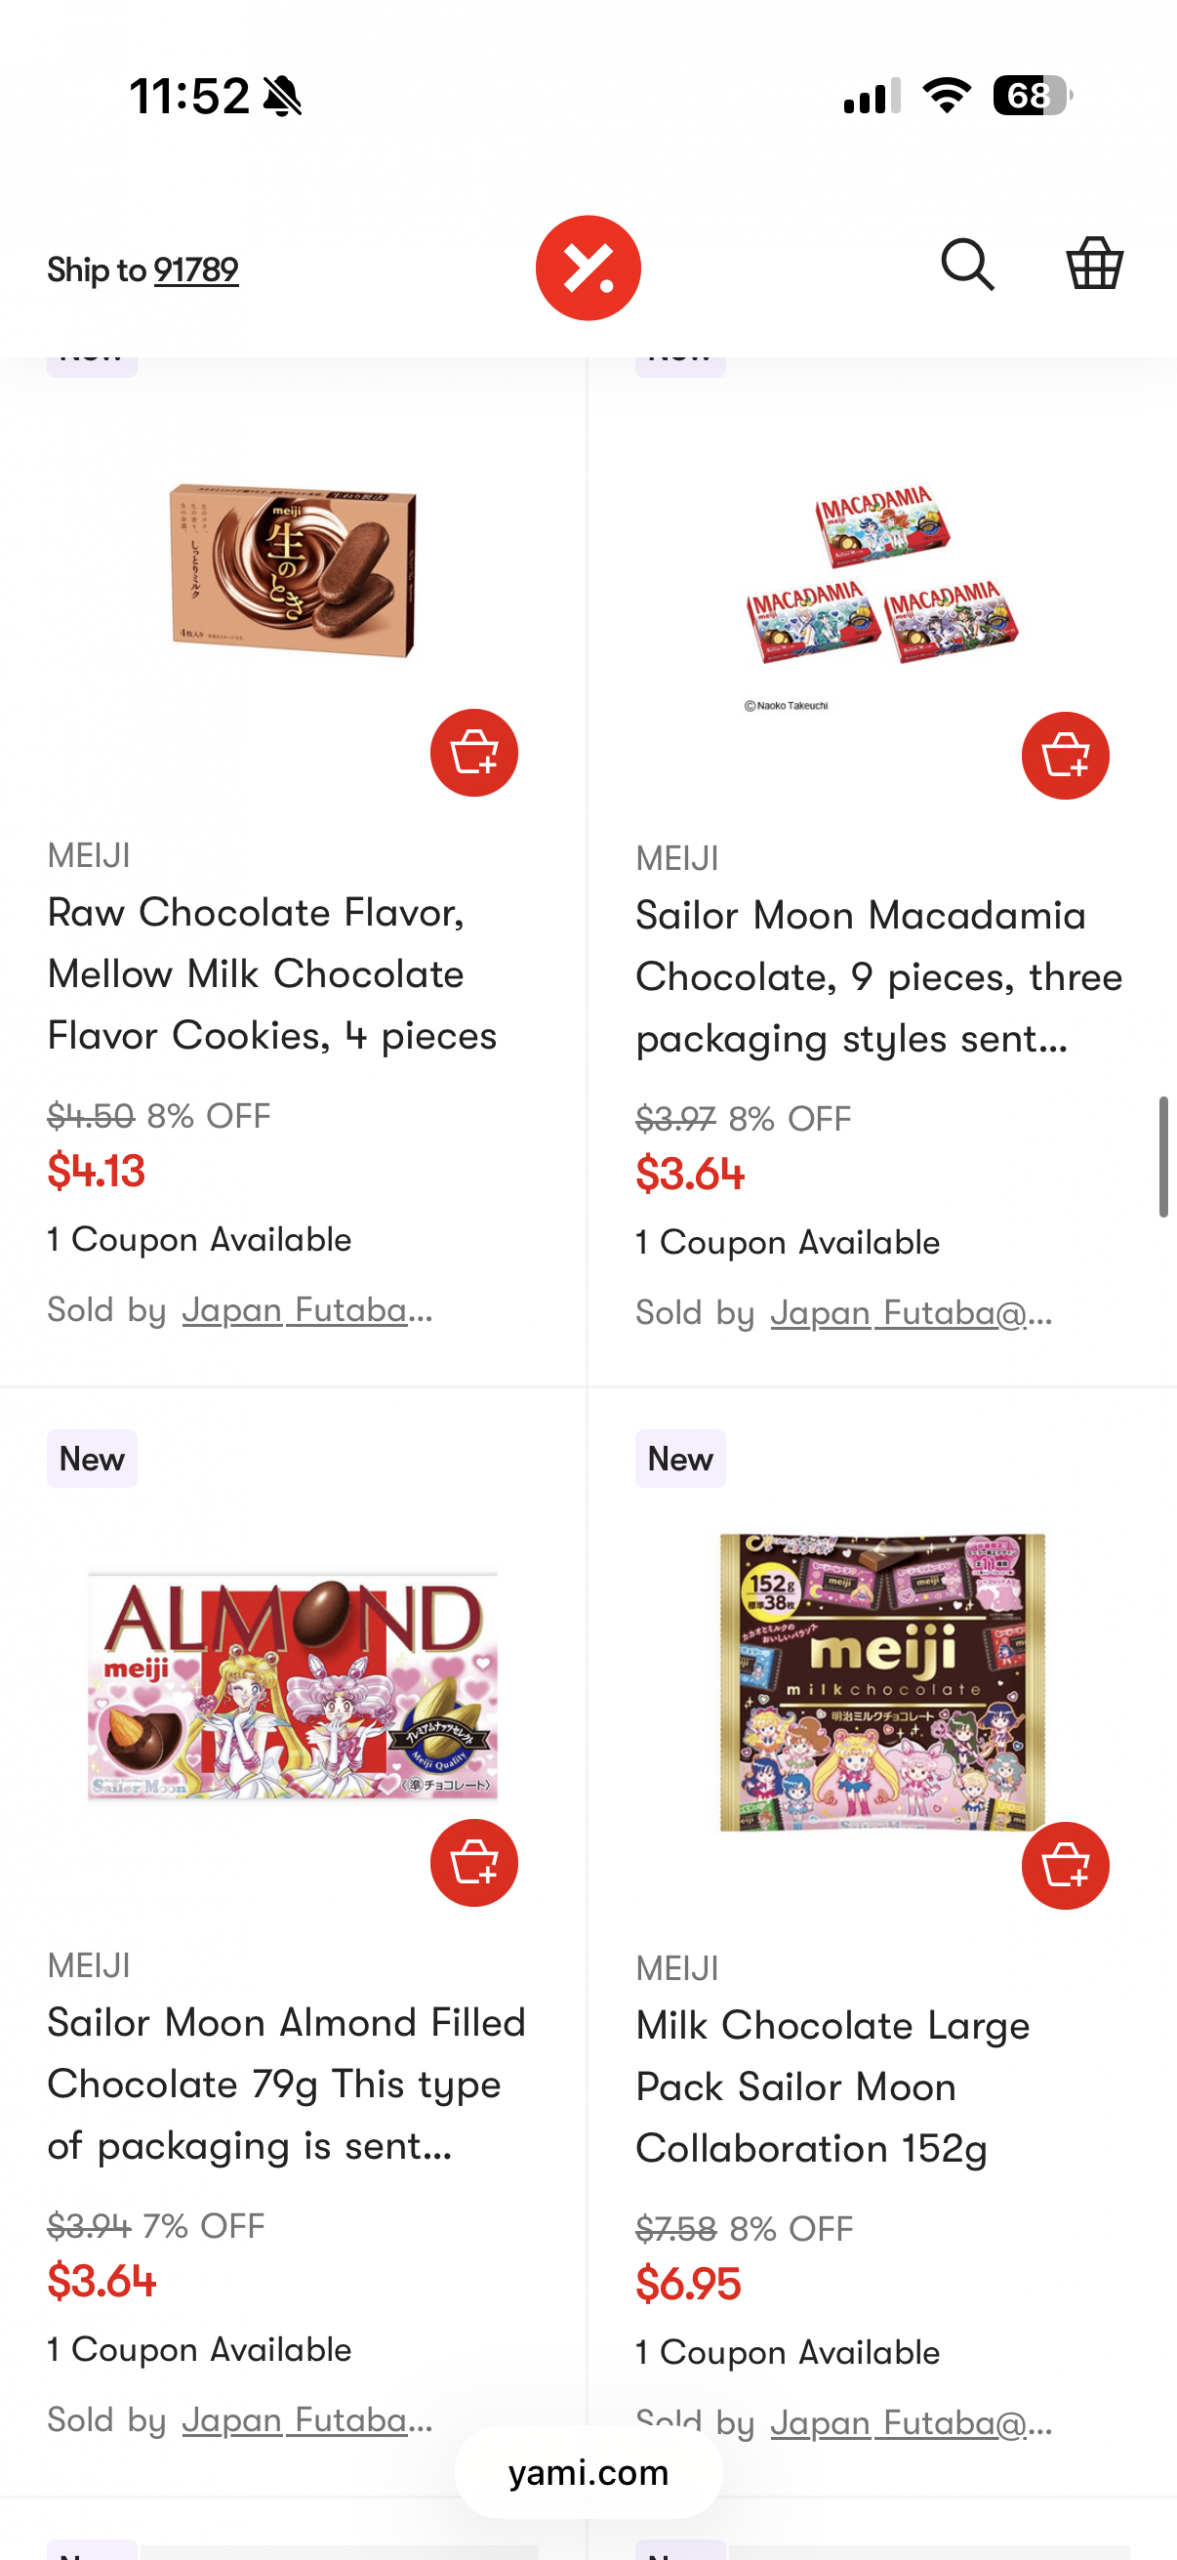The height and width of the screenshot is (2560, 1177).
Task: Click the vertical scrollbar indicator
Action: (x=1163, y=1157)
